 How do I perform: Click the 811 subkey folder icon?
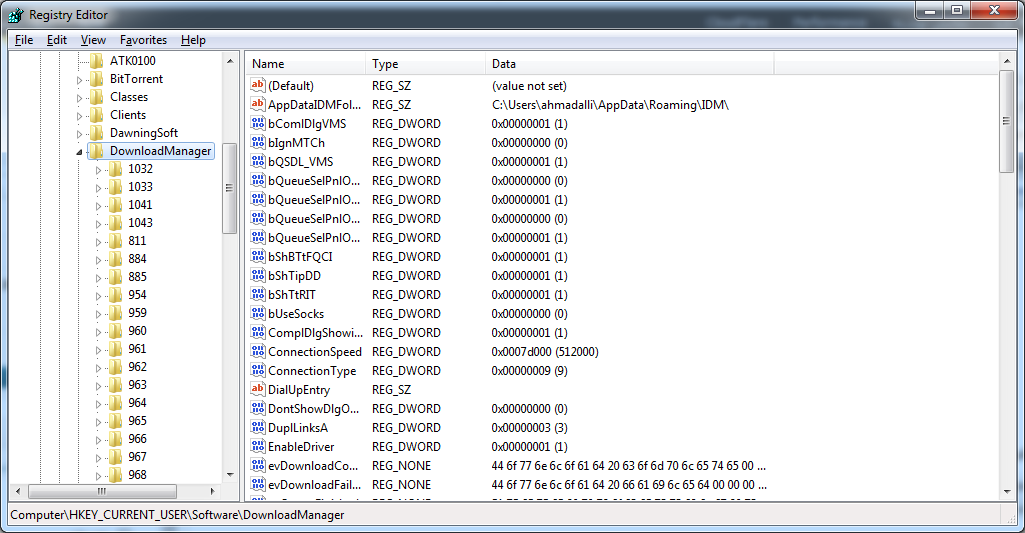point(116,241)
